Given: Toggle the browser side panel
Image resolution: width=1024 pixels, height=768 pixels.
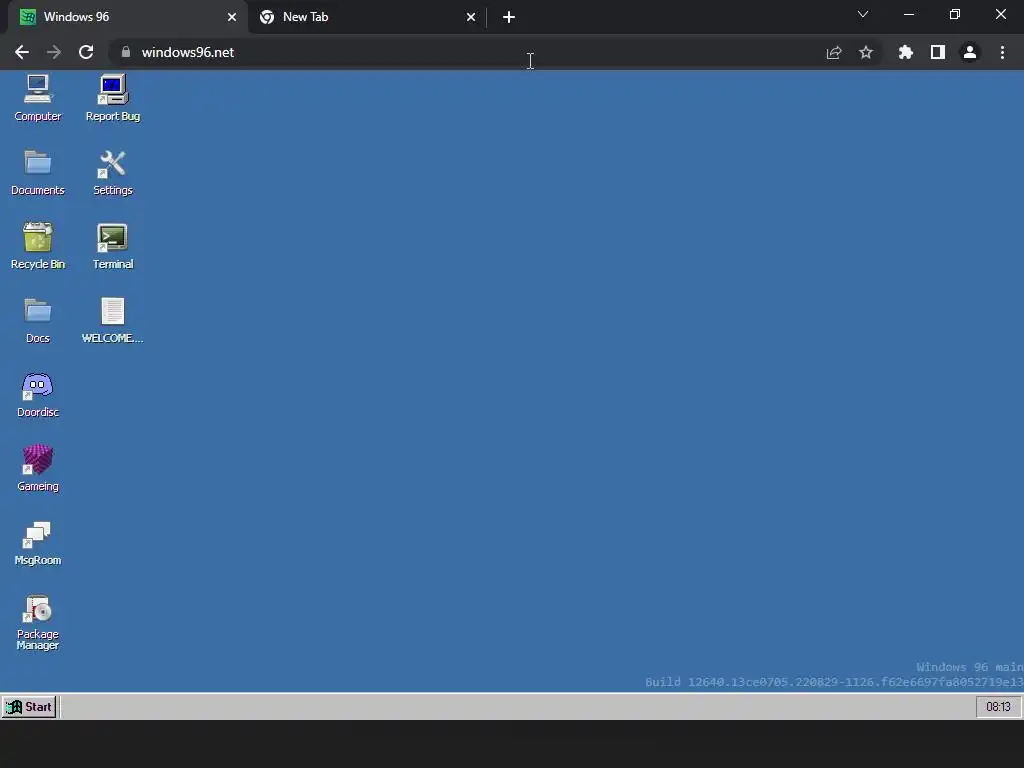Looking at the screenshot, I should 938,52.
